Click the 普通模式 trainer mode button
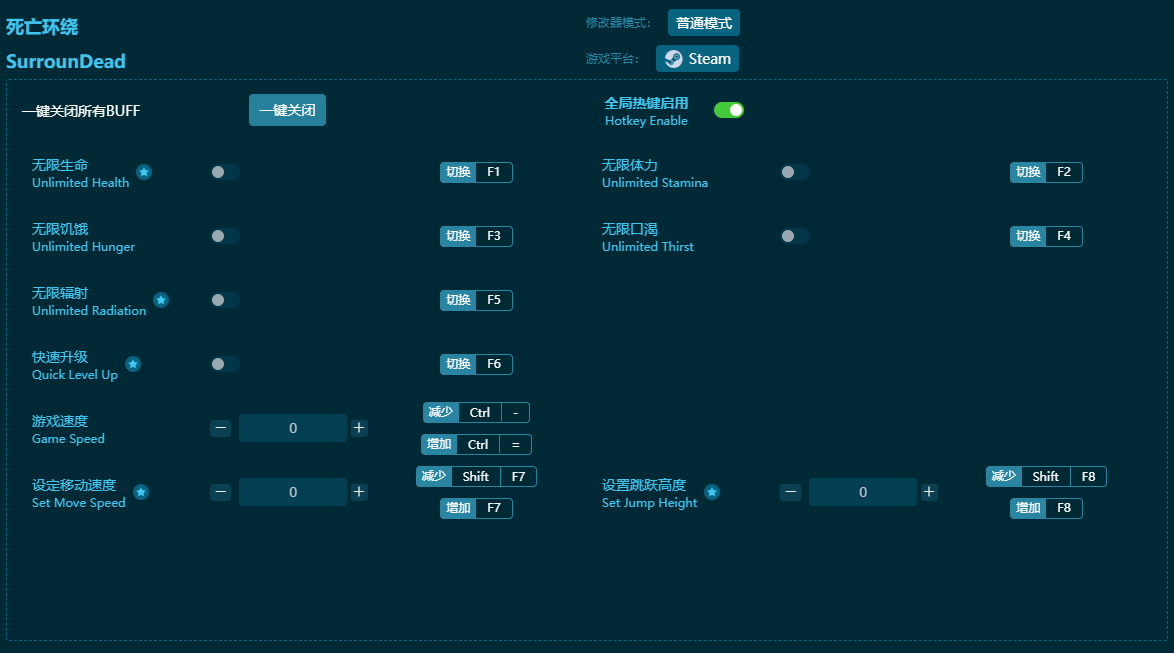Viewport: 1174px width, 653px height. point(704,23)
